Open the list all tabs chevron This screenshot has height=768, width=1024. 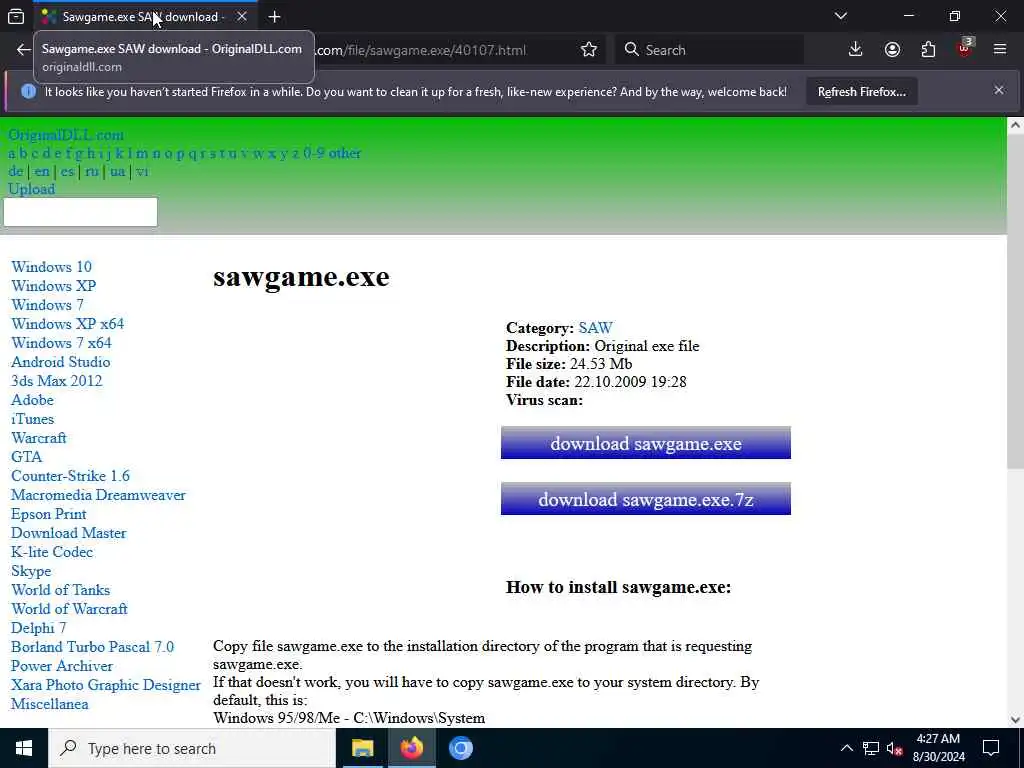841,16
